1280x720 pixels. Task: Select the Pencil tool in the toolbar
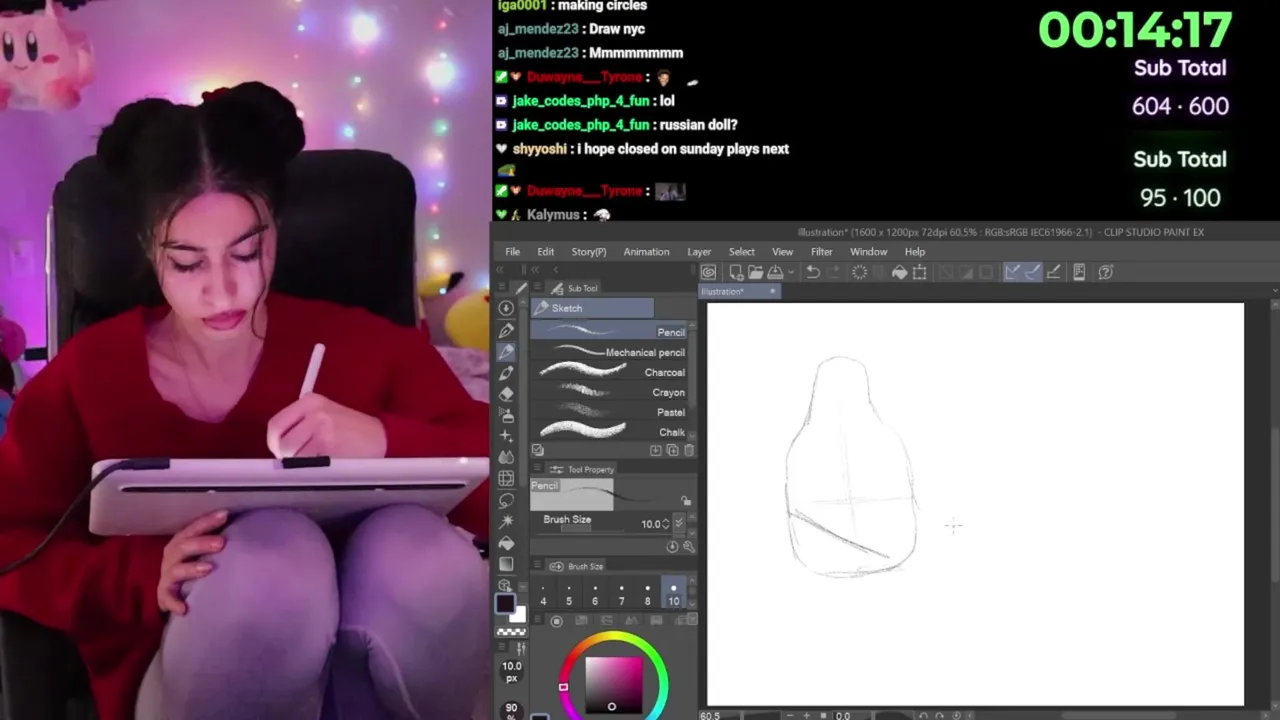pos(506,351)
